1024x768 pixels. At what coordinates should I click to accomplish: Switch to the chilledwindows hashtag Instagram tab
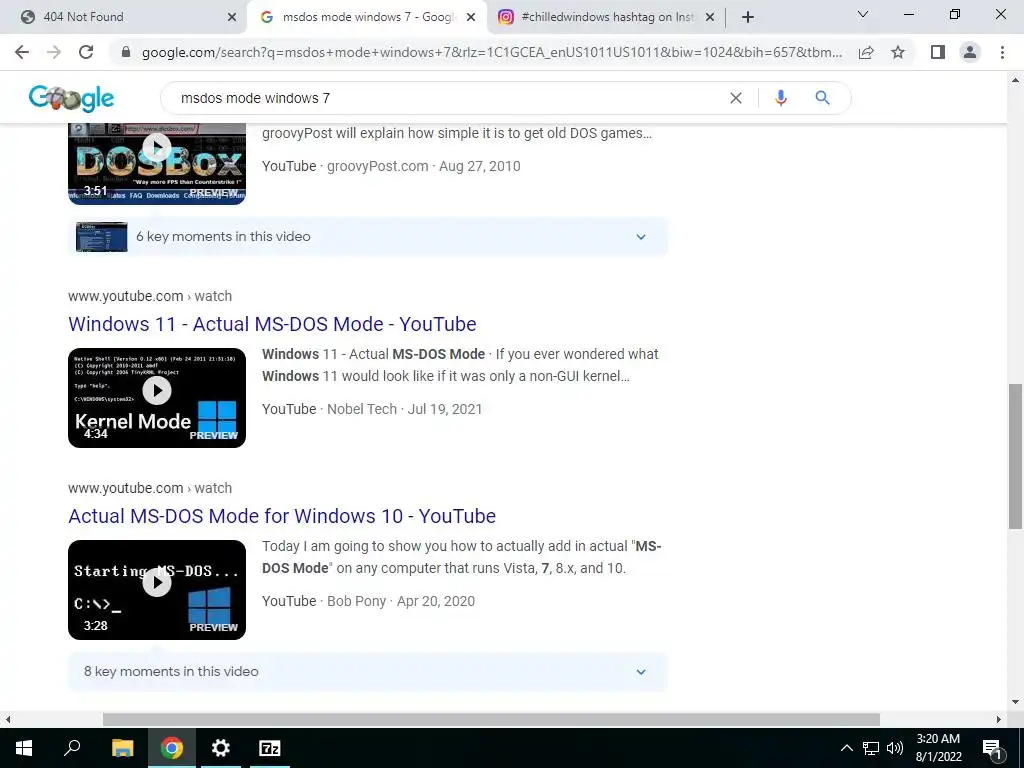click(x=607, y=17)
